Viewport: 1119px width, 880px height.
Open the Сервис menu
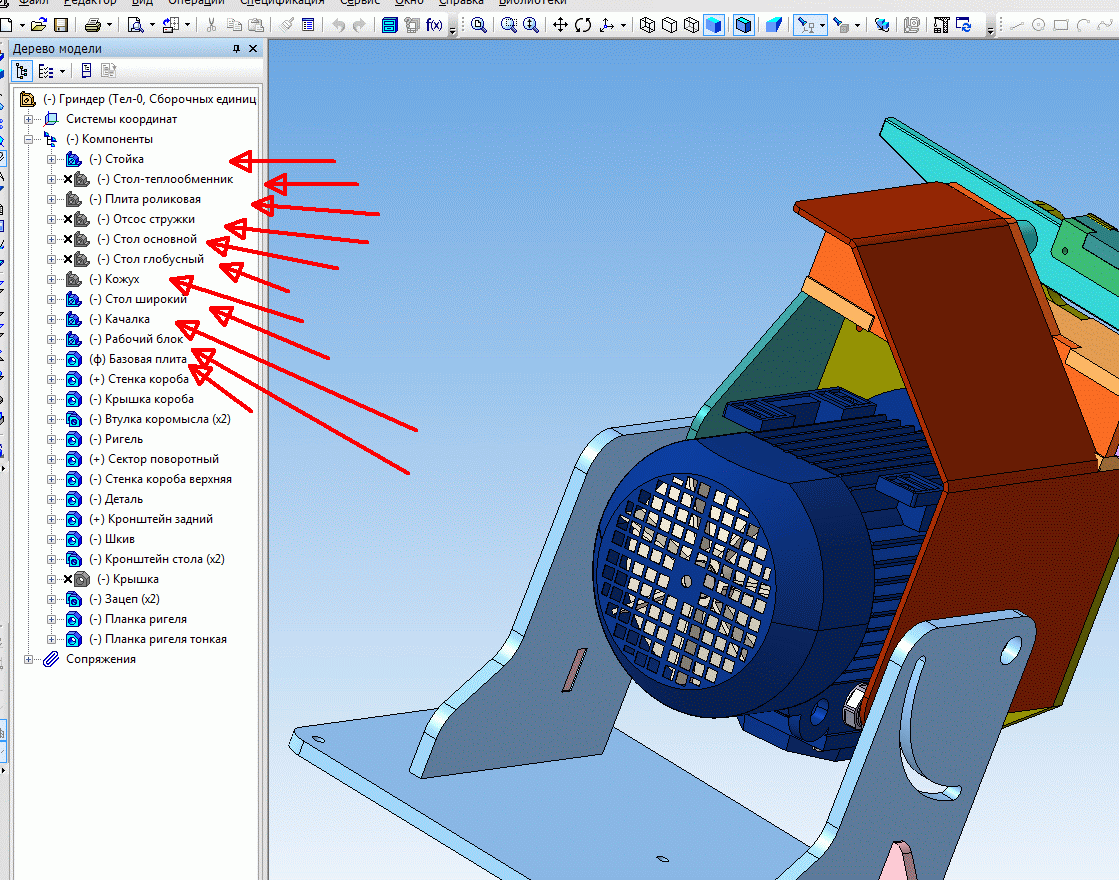coord(360,2)
